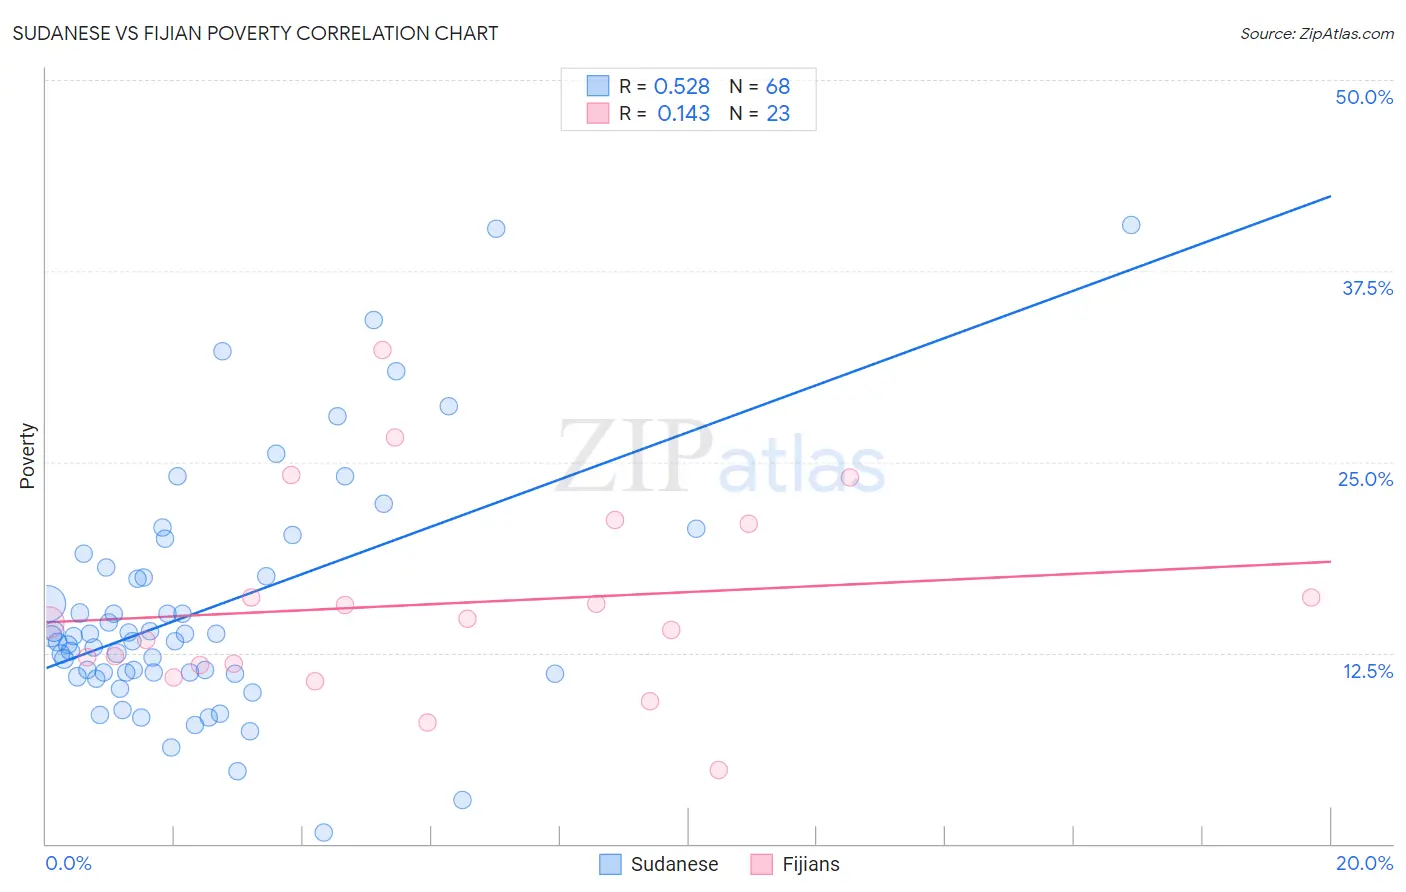
Task: Click the Poverty y-axis title
Action: click(27, 456)
